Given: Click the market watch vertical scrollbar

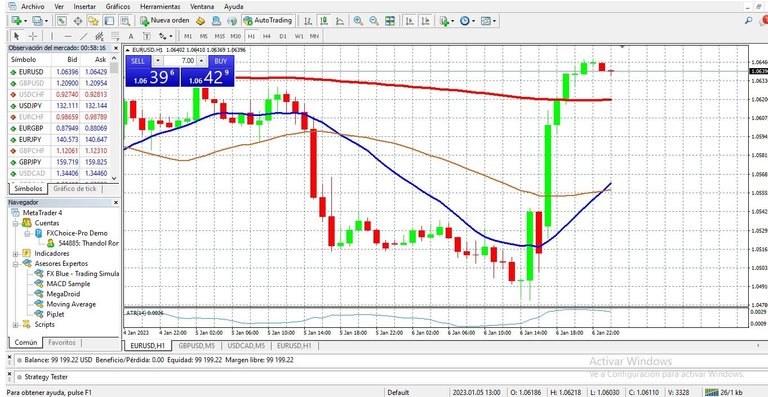Looking at the screenshot, I should [114, 122].
